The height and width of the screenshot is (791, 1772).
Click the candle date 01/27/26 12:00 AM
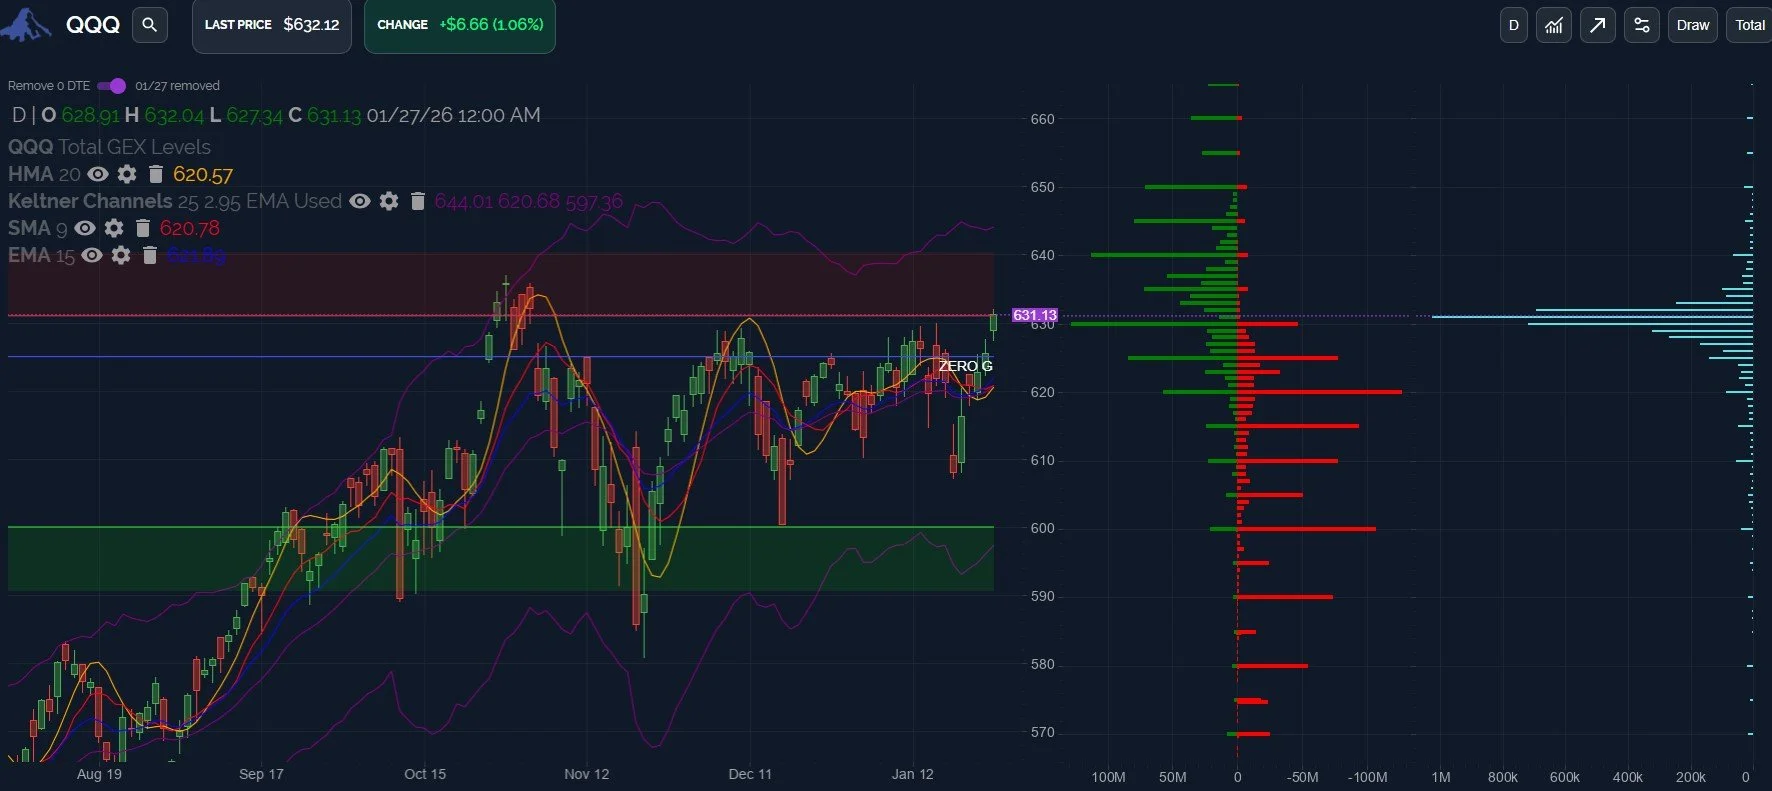[x=454, y=115]
